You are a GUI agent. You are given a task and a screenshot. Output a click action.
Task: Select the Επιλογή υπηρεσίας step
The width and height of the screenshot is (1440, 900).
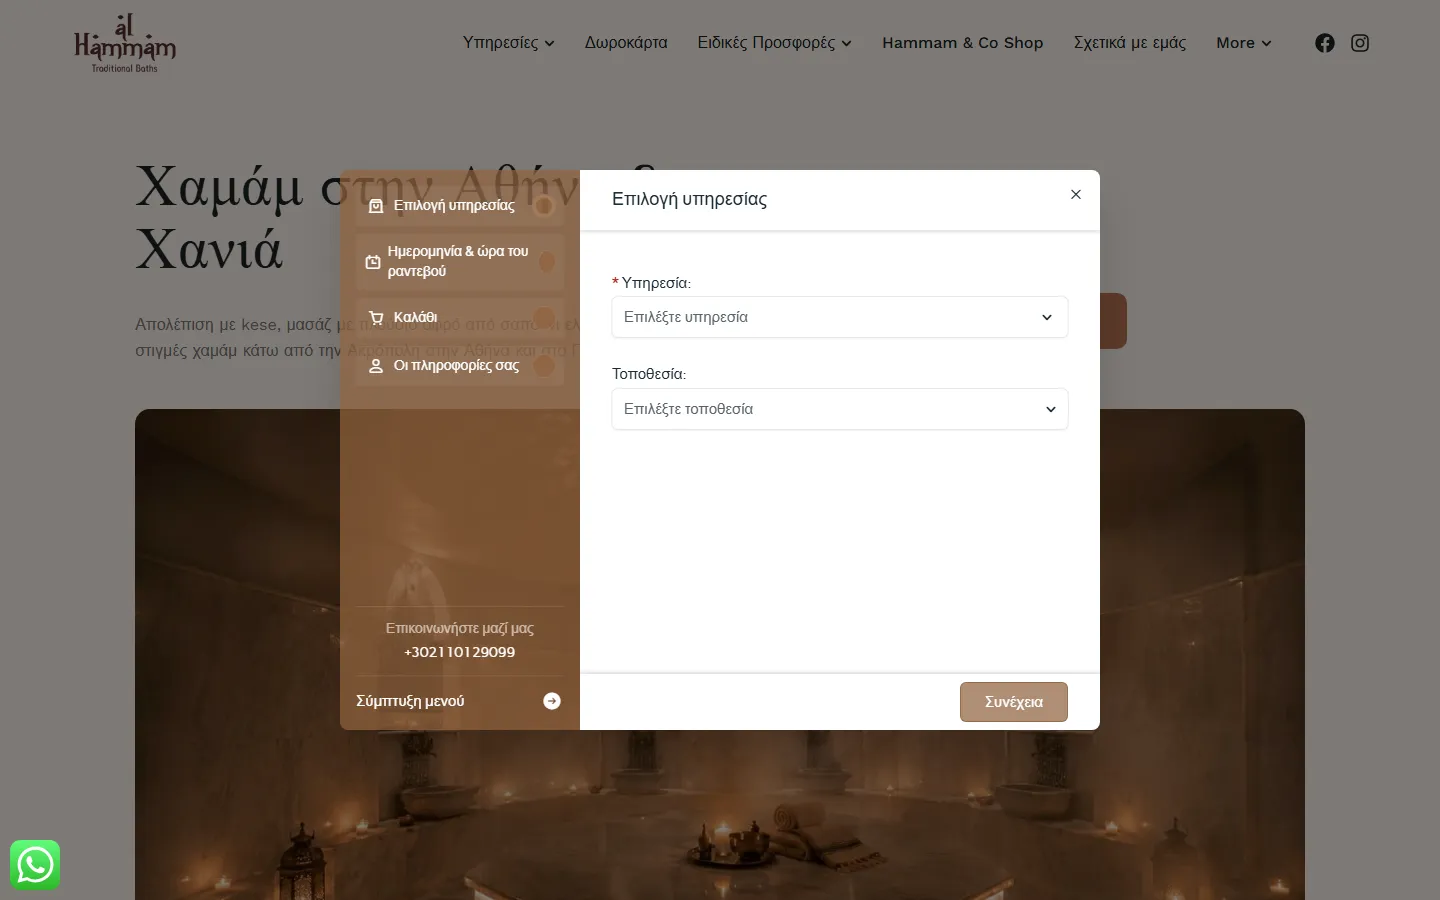(x=460, y=206)
